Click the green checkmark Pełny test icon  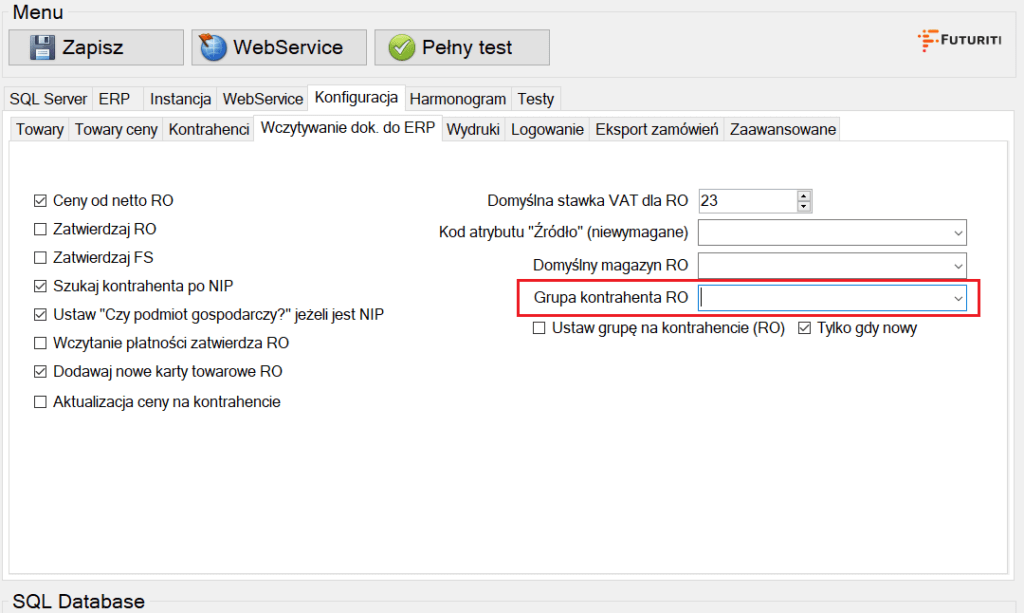click(401, 47)
